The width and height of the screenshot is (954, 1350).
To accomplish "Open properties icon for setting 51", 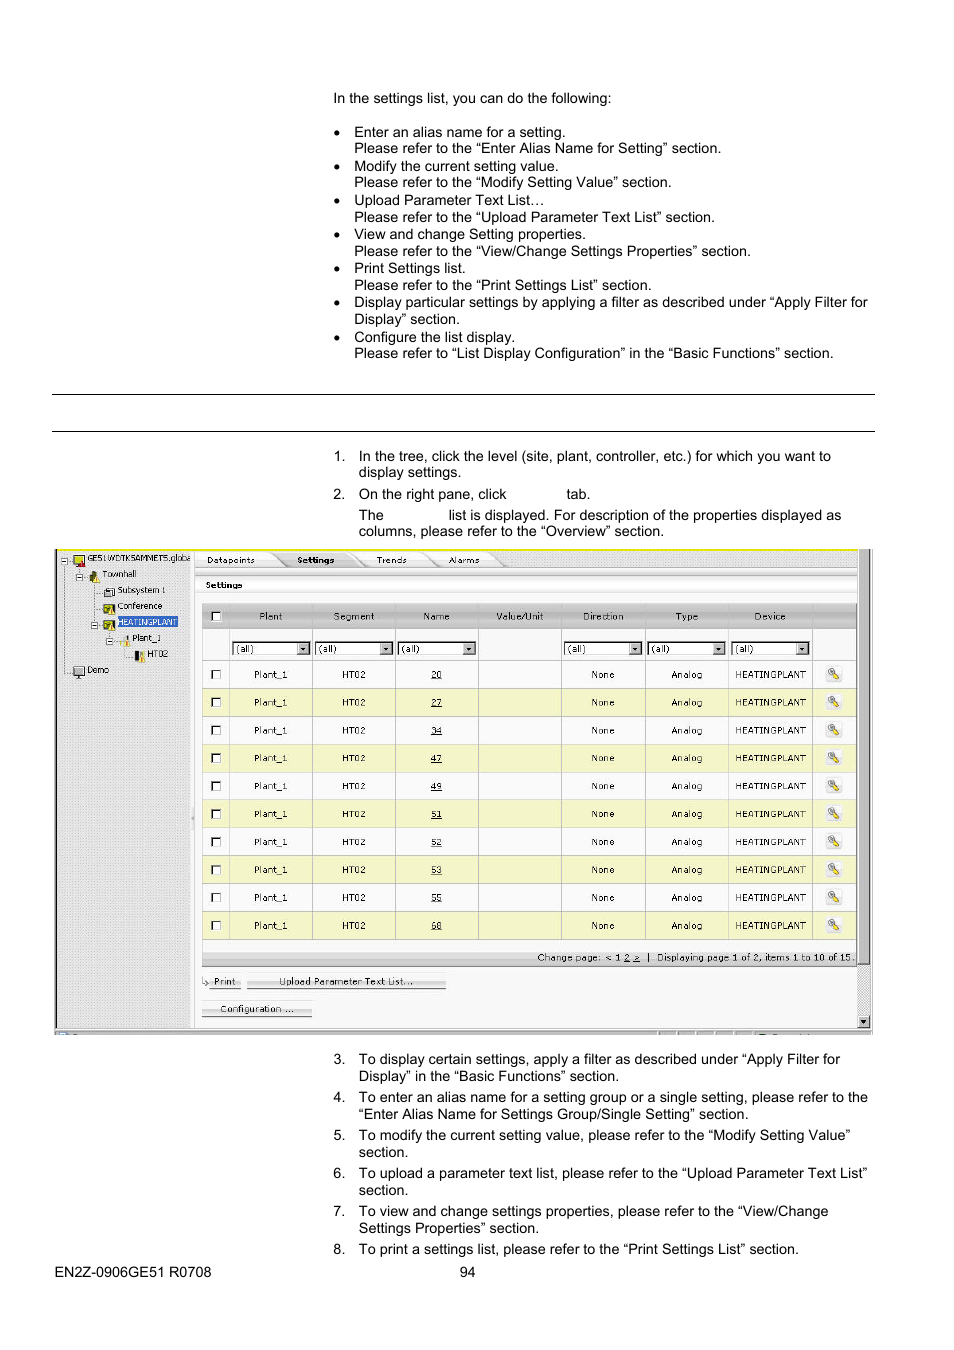I will [833, 814].
